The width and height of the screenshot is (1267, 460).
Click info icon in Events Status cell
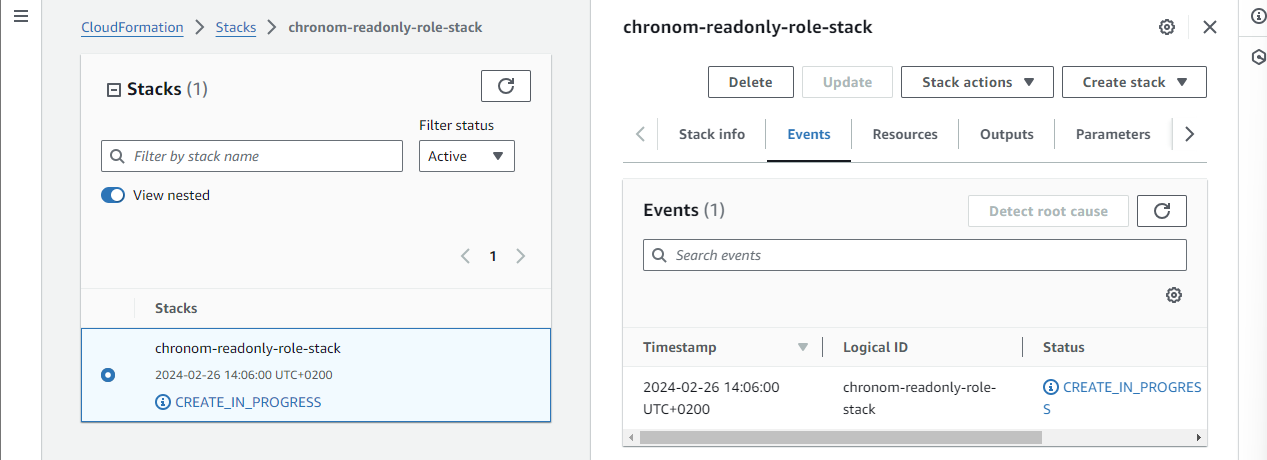click(1050, 387)
